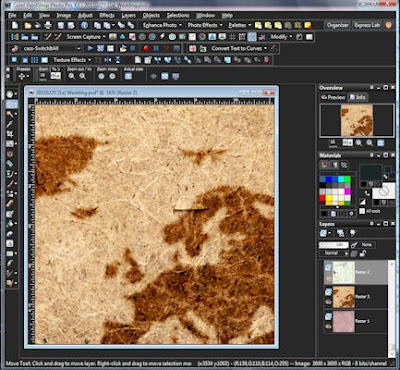Pick the yellow swatch in Materials palette
The image size is (400, 370).
[329, 198]
